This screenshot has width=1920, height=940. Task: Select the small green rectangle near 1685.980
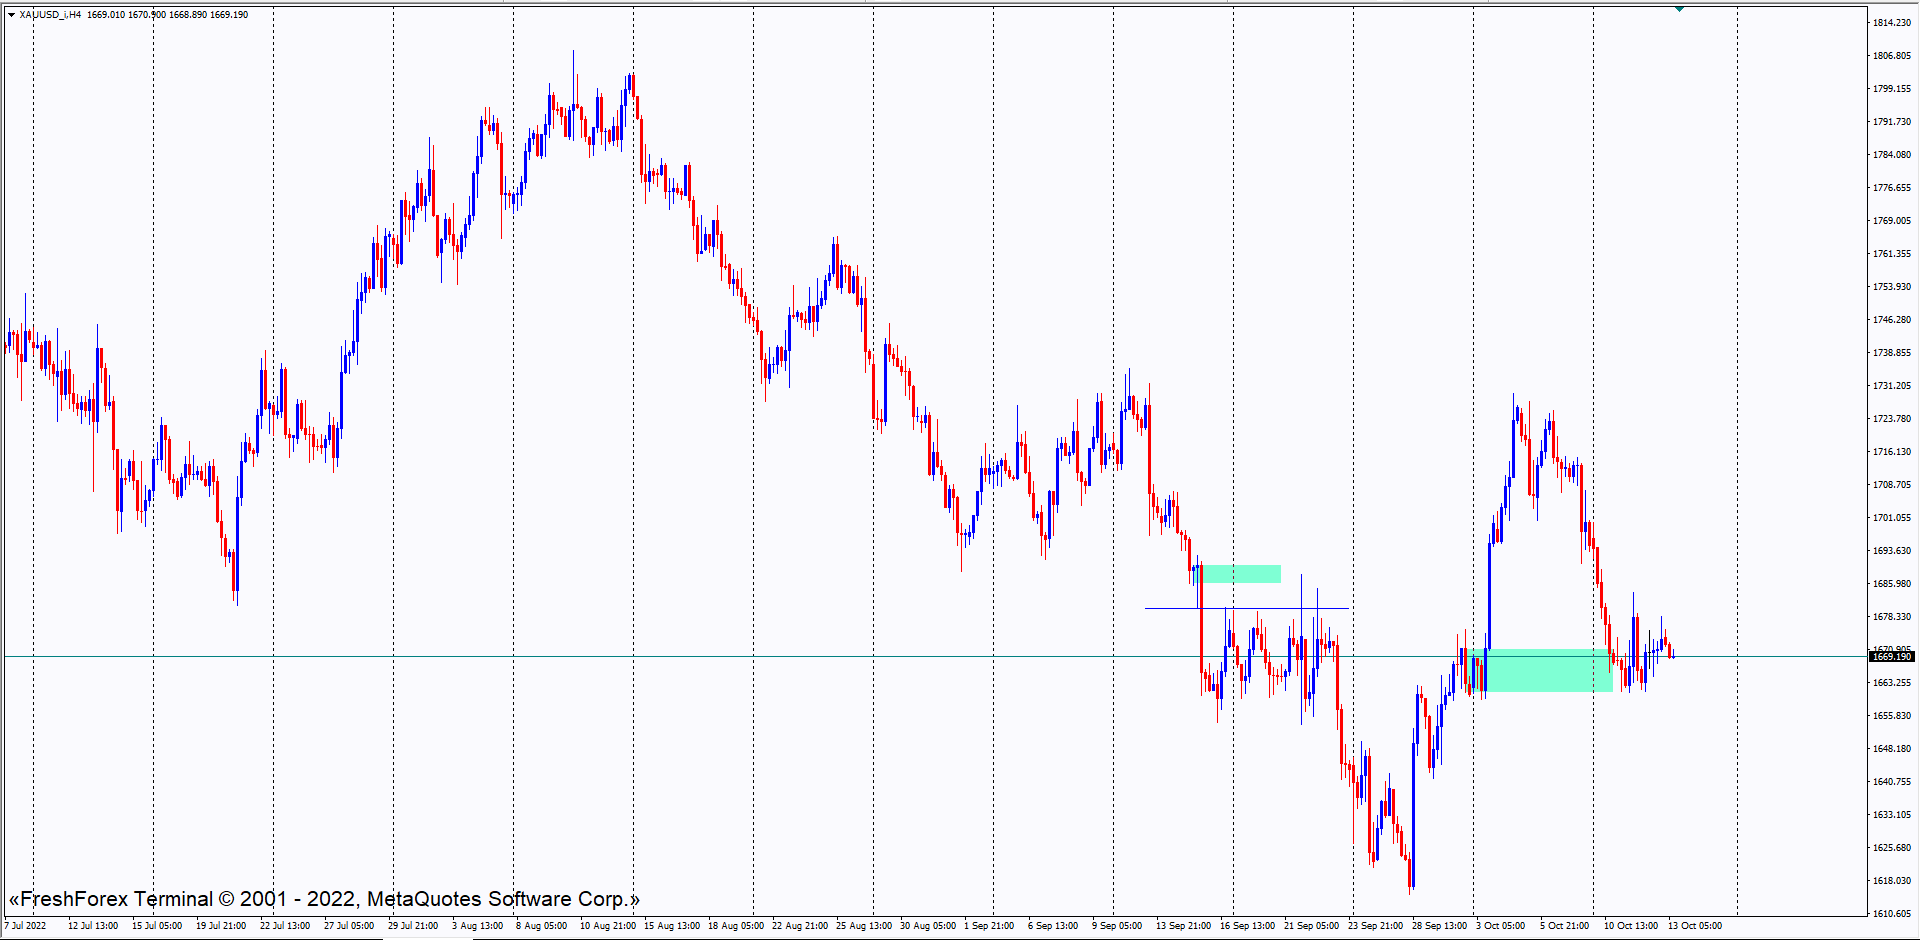[x=1241, y=574]
